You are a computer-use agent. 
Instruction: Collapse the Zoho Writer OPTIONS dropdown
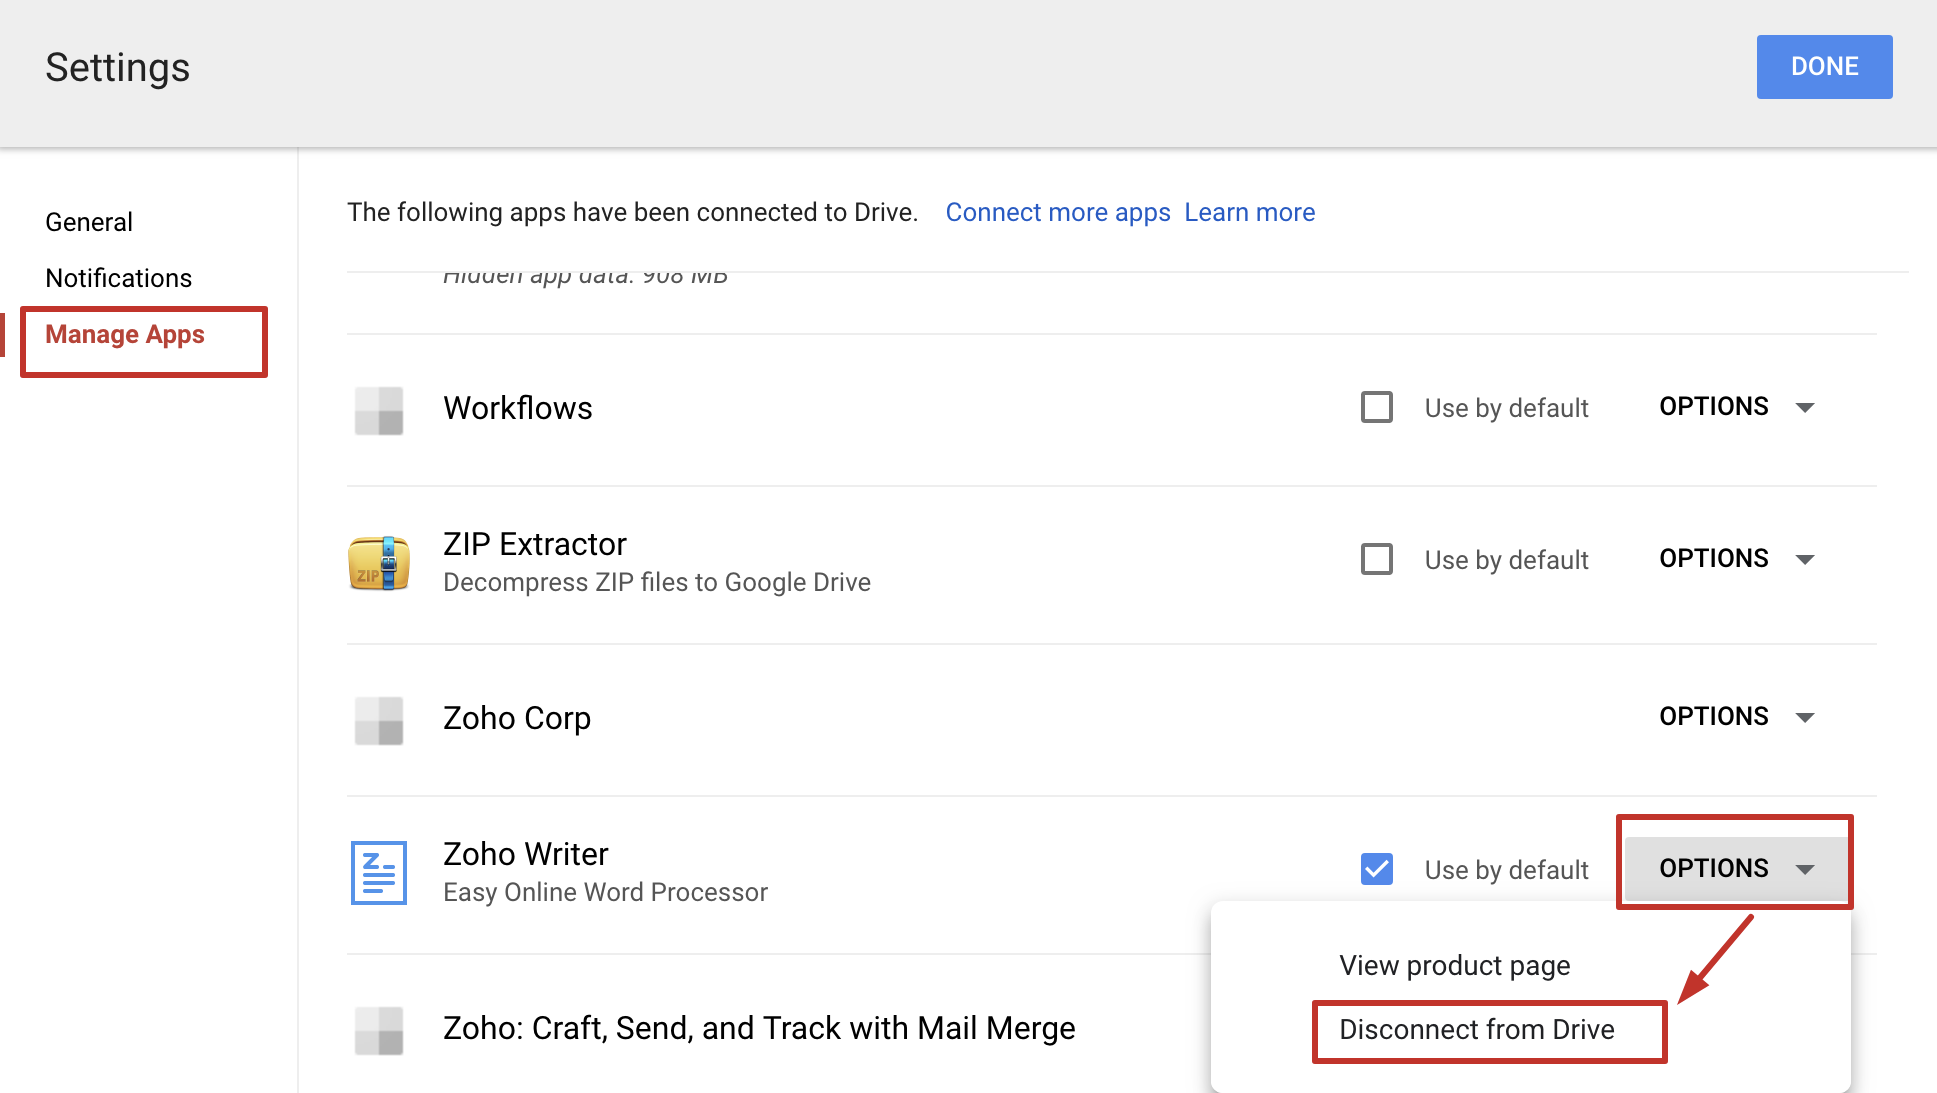[1735, 868]
